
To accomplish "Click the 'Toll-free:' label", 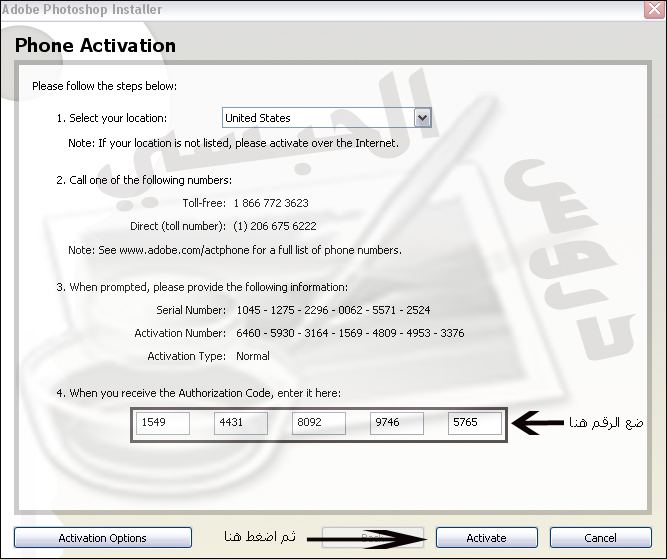I will coord(204,203).
